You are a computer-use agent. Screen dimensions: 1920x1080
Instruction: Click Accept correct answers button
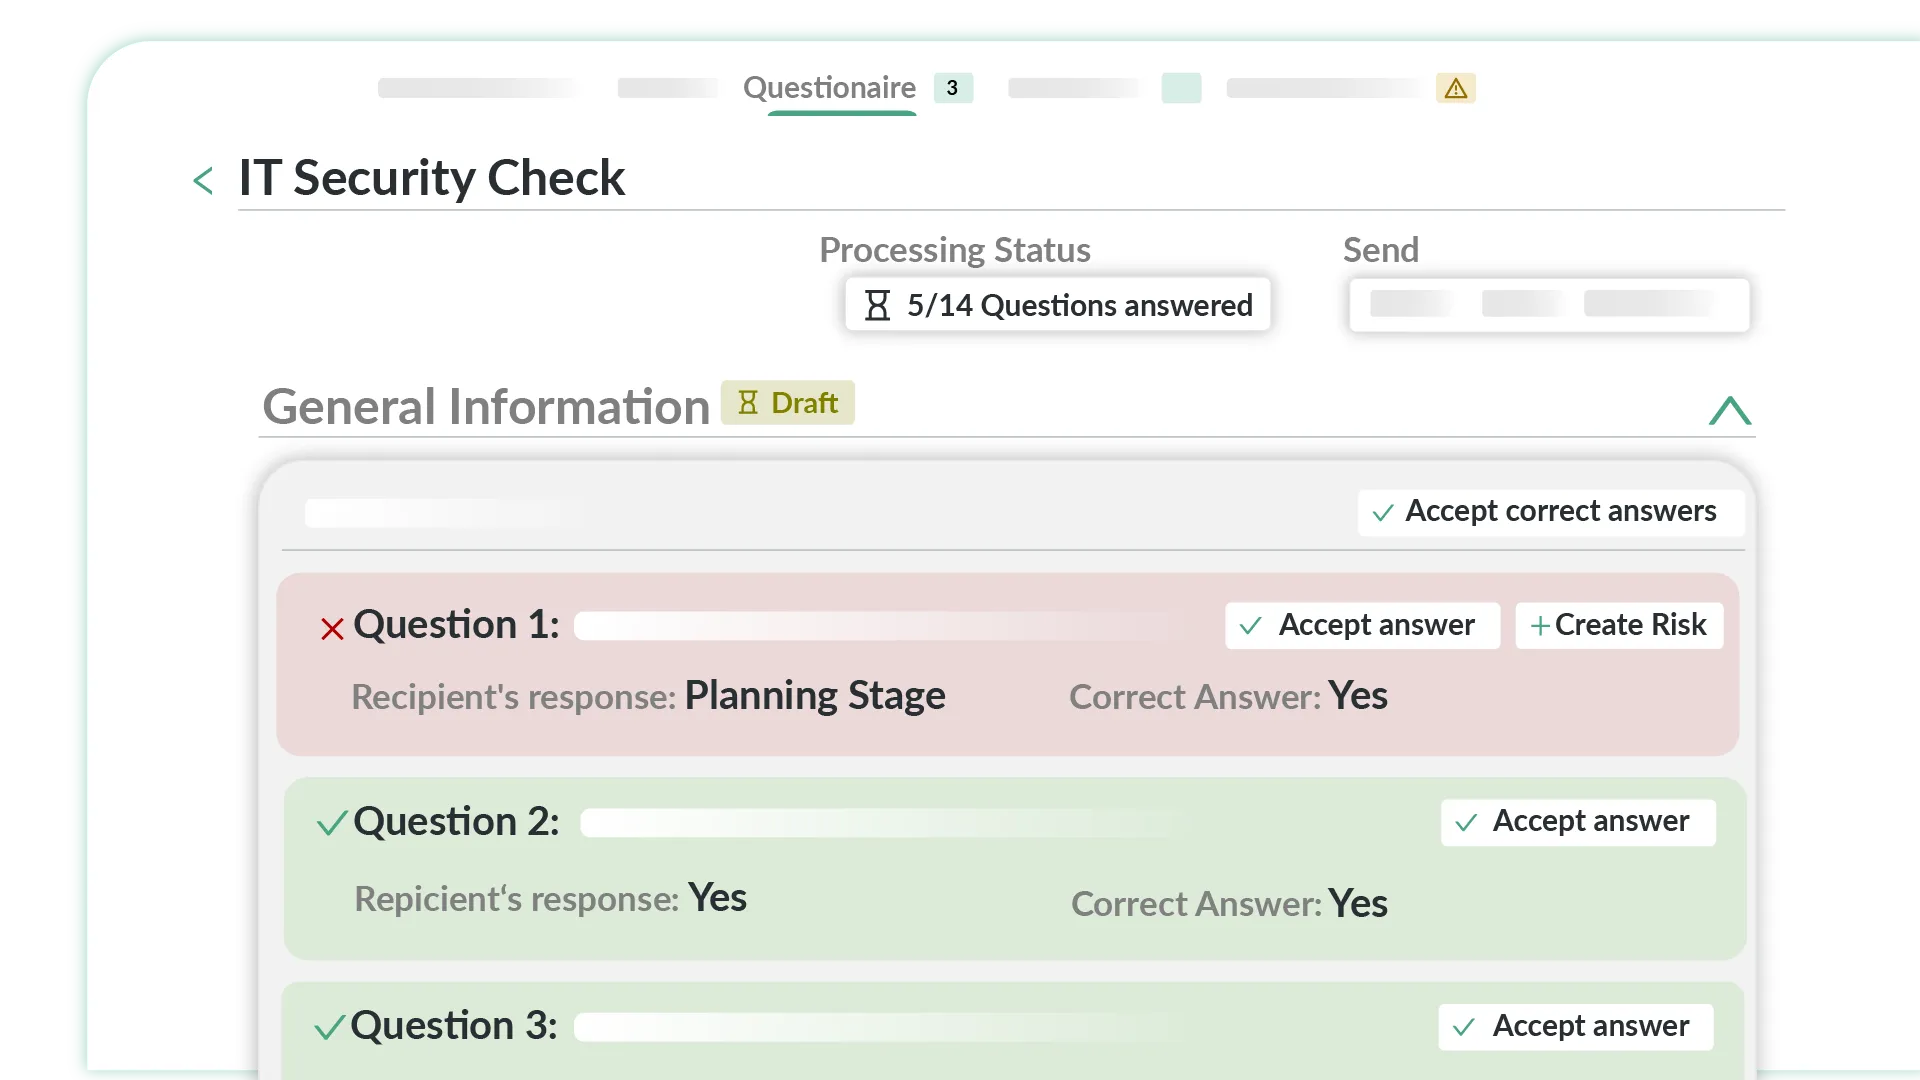(1549, 512)
